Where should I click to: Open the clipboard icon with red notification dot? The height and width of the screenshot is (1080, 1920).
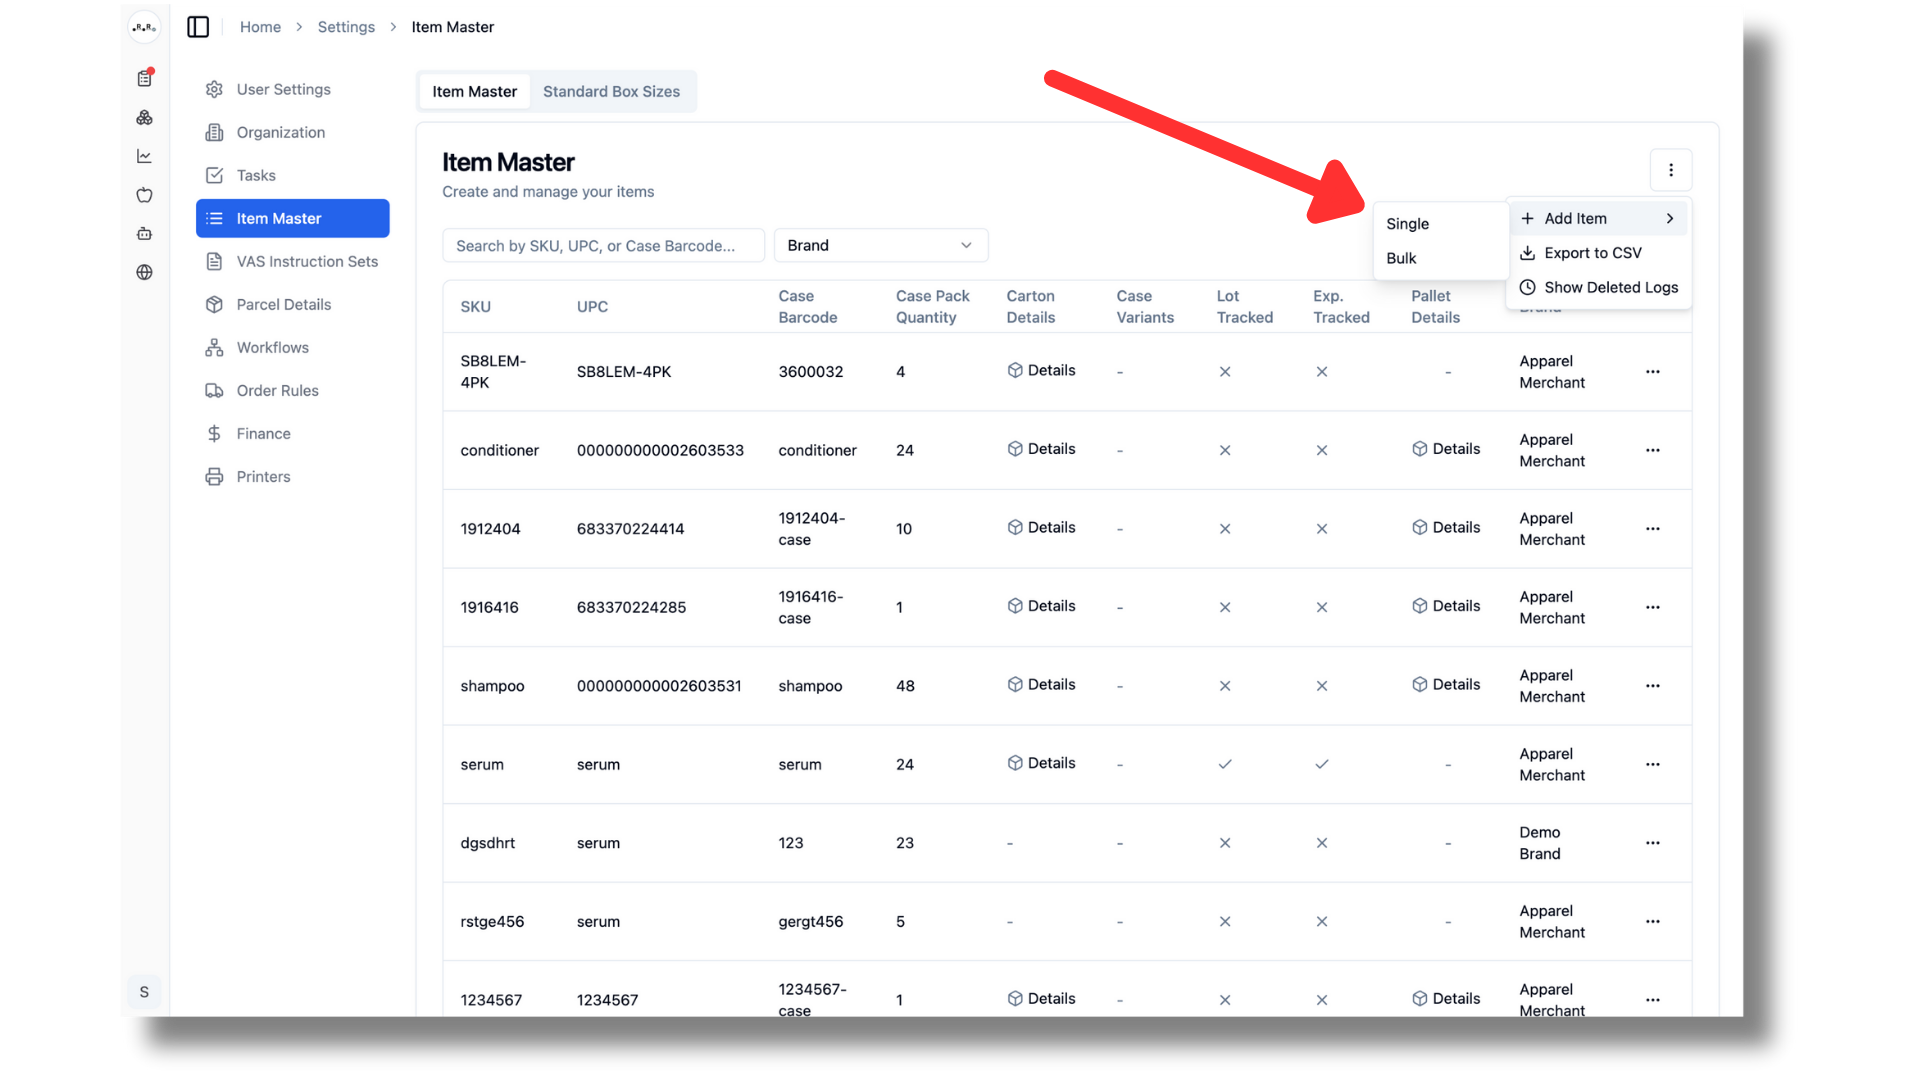coord(145,78)
